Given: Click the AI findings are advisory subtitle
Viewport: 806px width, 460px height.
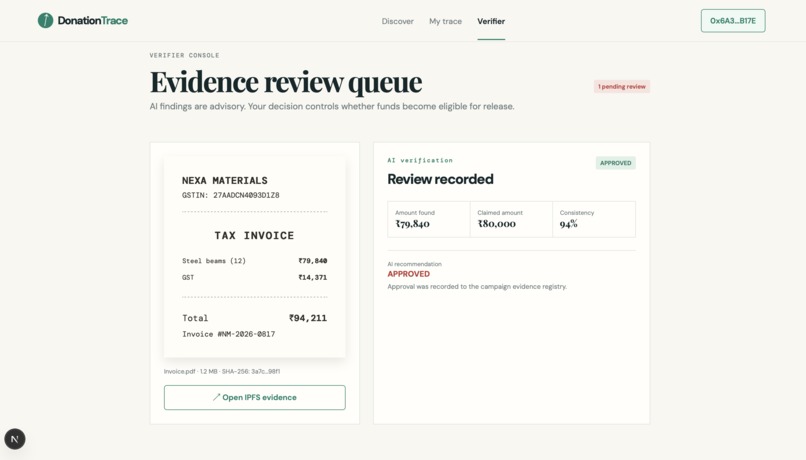Looking at the screenshot, I should pyautogui.click(x=332, y=106).
